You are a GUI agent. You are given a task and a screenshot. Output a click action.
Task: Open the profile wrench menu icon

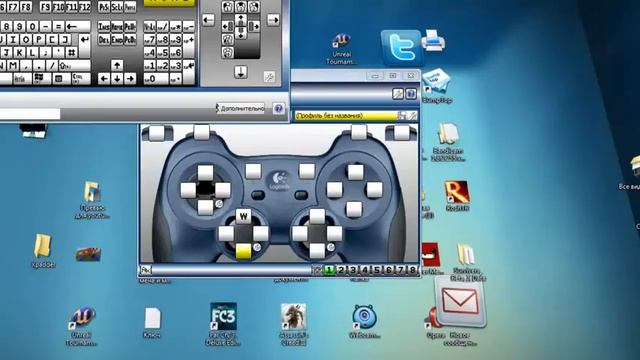413,116
